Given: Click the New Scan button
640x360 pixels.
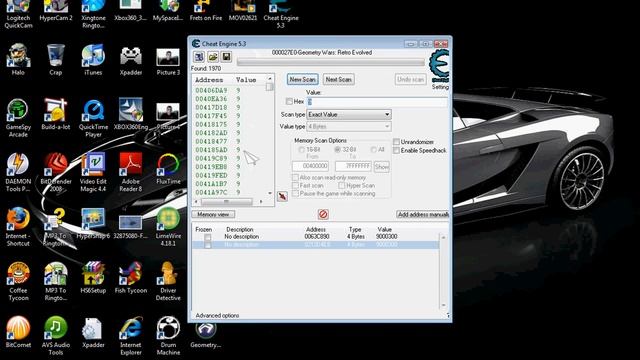Looking at the screenshot, I should (302, 80).
